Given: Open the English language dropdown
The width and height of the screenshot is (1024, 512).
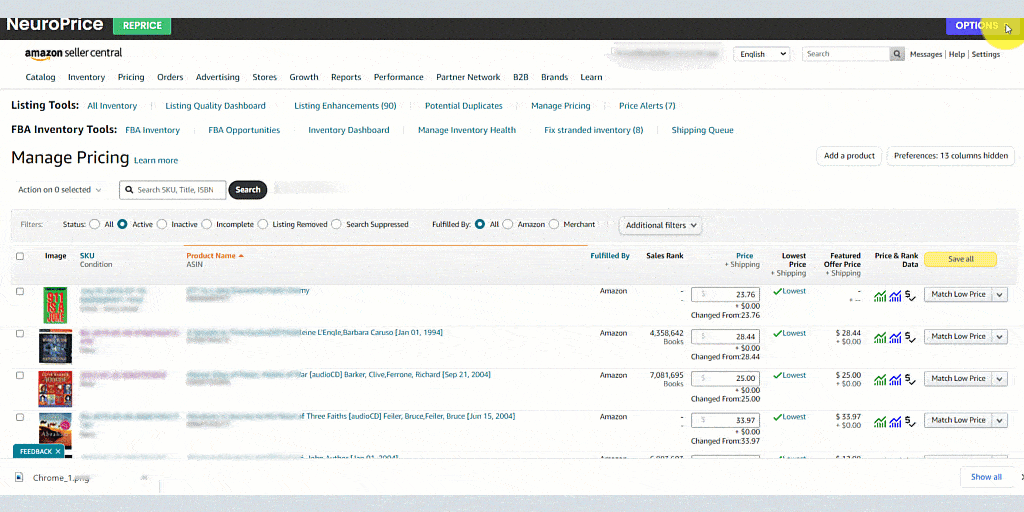Looking at the screenshot, I should tap(762, 54).
